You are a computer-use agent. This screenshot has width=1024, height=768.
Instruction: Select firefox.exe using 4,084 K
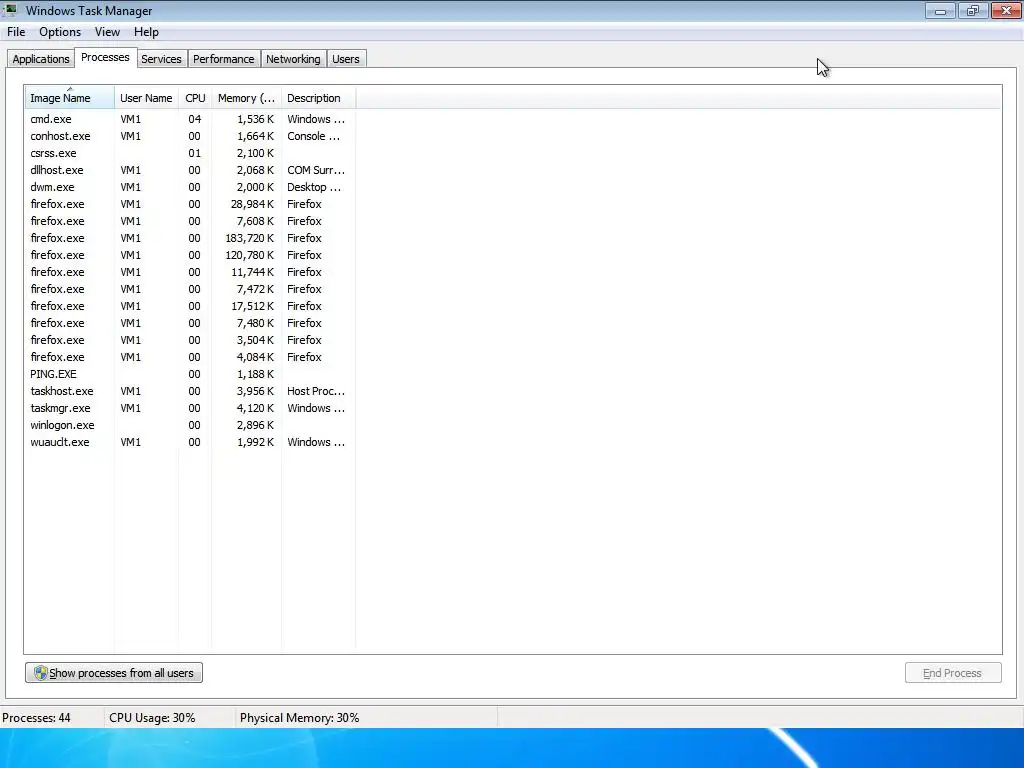pyautogui.click(x=189, y=357)
